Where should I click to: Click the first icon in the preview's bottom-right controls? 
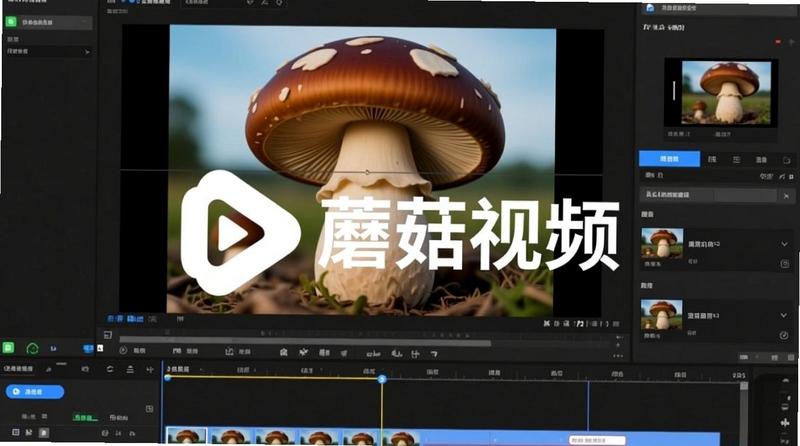[x=546, y=324]
